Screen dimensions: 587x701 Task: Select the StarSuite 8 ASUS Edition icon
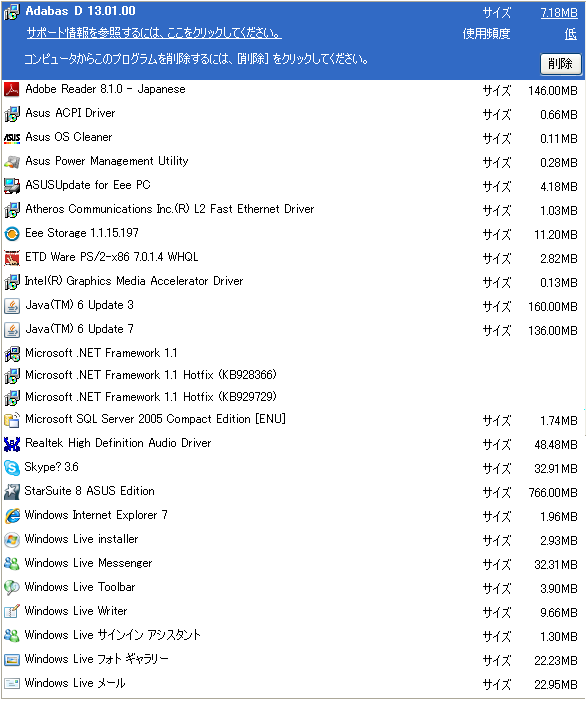[12, 492]
